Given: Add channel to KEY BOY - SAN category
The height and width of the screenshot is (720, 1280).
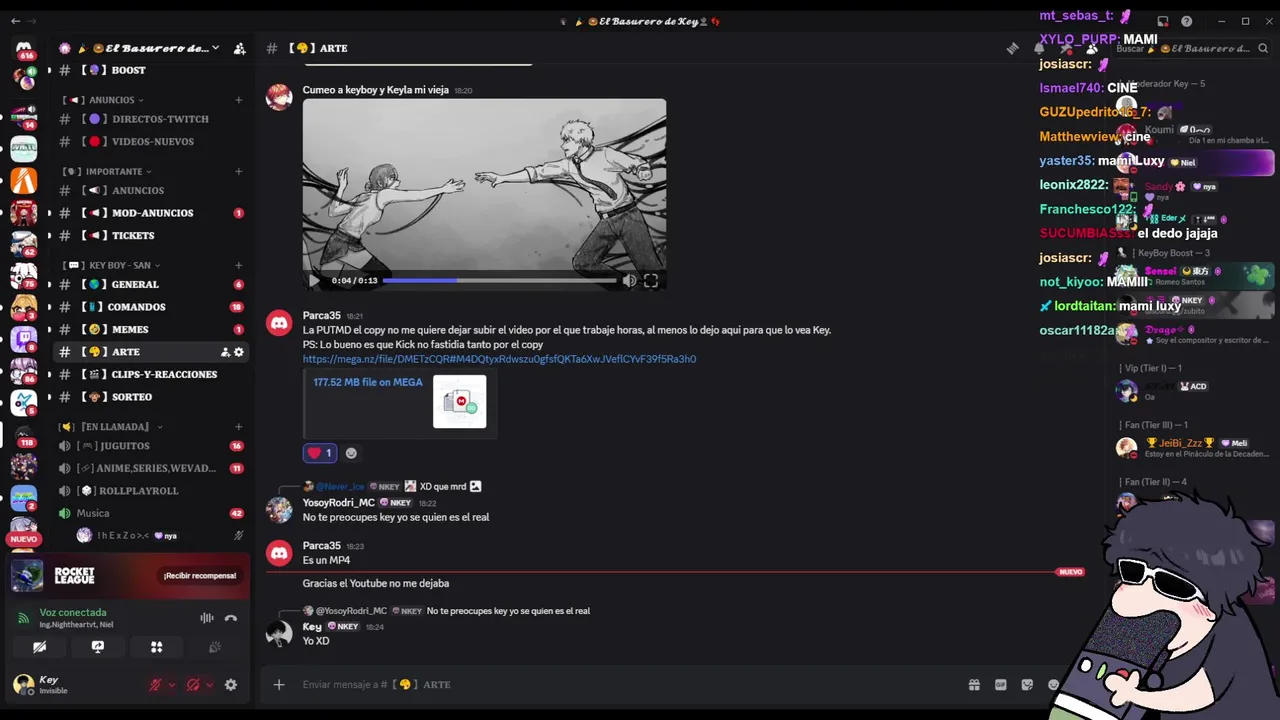Looking at the screenshot, I should point(238,265).
